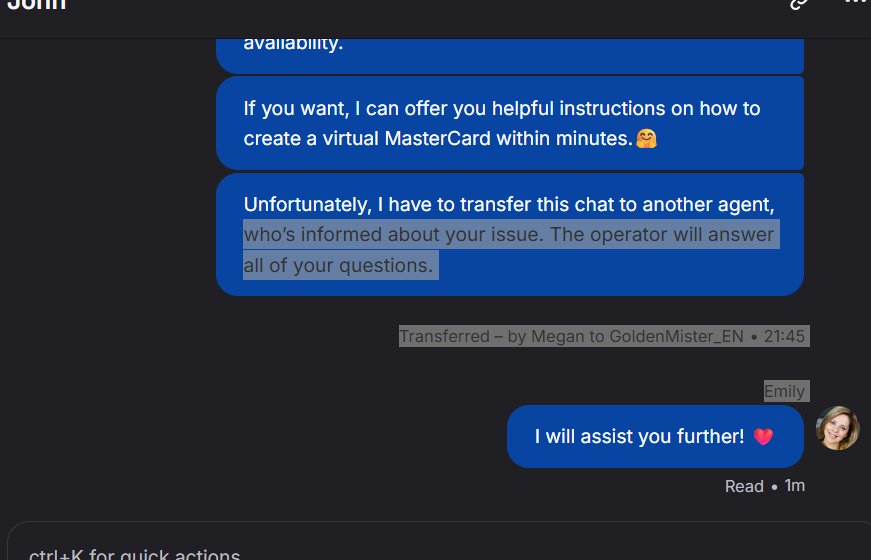Click the transfer to another agent message
The height and width of the screenshot is (560, 871).
click(x=509, y=234)
